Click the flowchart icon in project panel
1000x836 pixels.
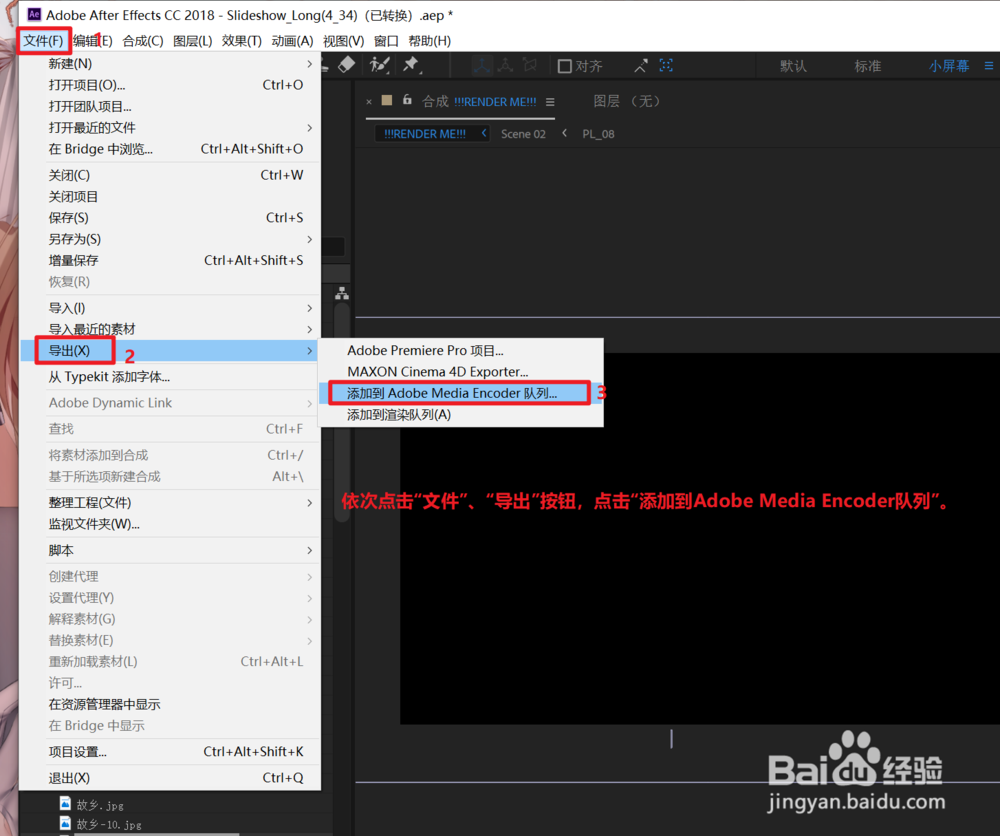click(x=342, y=293)
